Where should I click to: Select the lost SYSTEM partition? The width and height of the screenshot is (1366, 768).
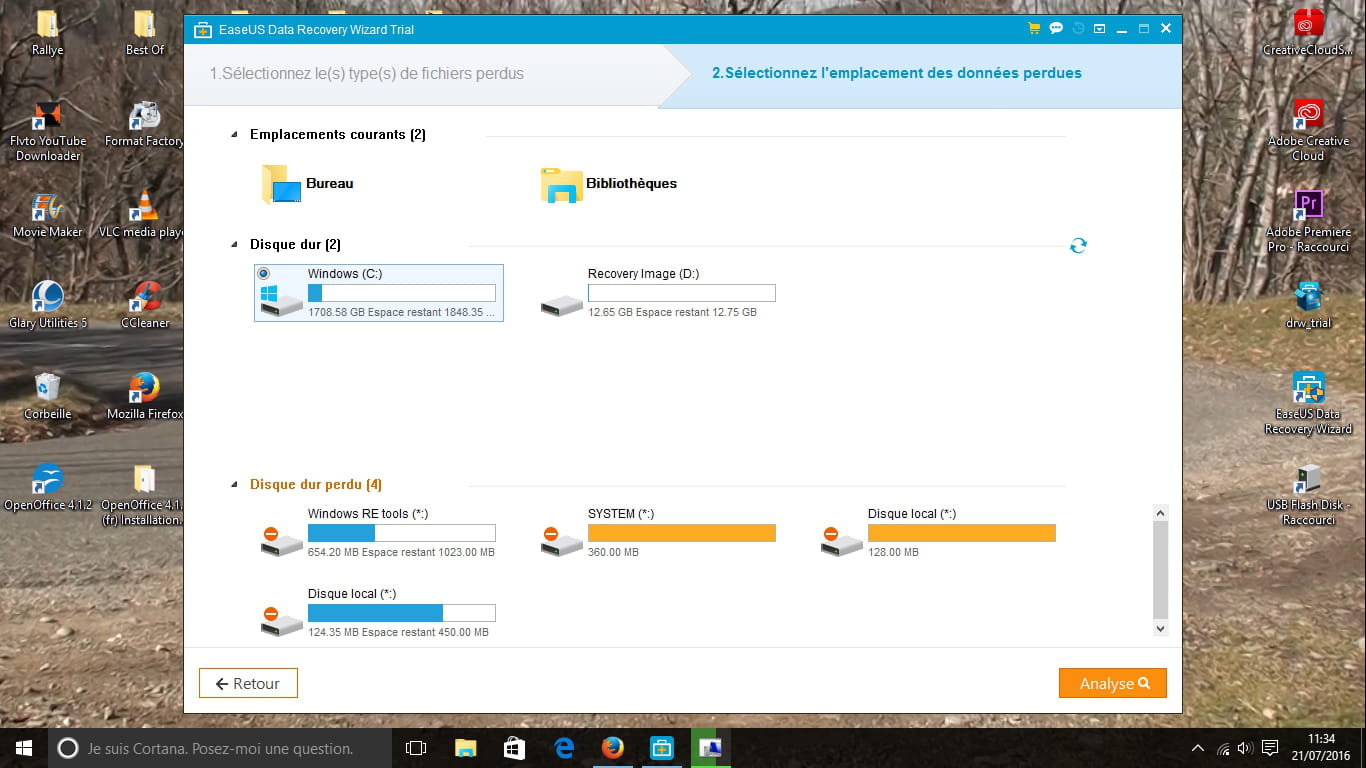[658, 533]
